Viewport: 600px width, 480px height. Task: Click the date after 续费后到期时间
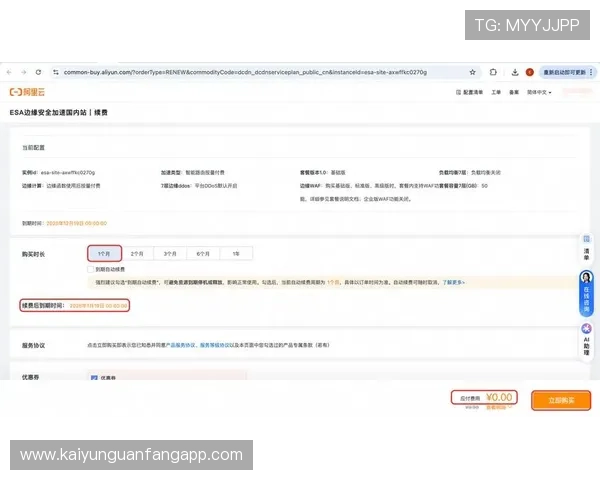[98, 305]
